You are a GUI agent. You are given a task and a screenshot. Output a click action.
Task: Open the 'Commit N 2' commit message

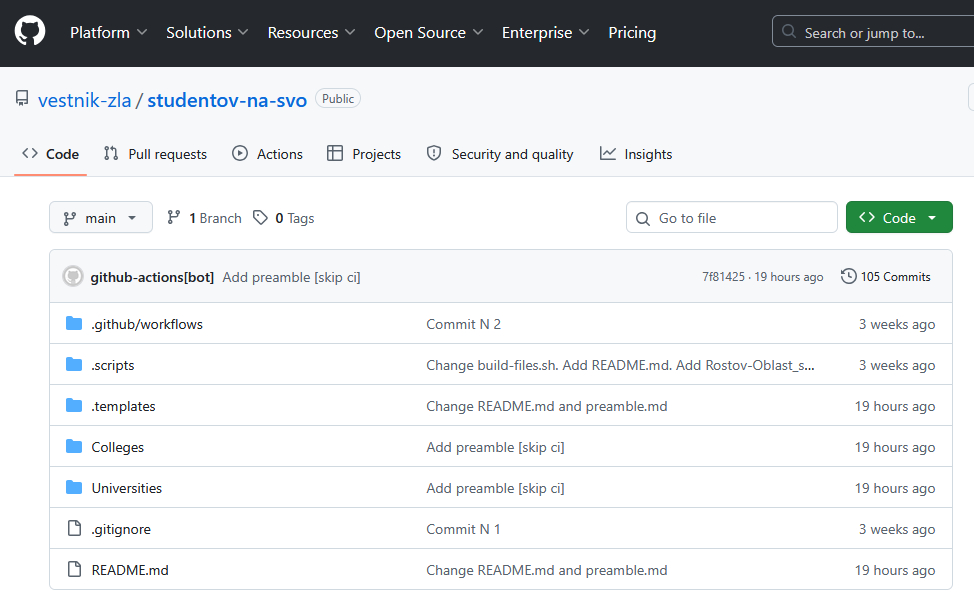(x=463, y=324)
